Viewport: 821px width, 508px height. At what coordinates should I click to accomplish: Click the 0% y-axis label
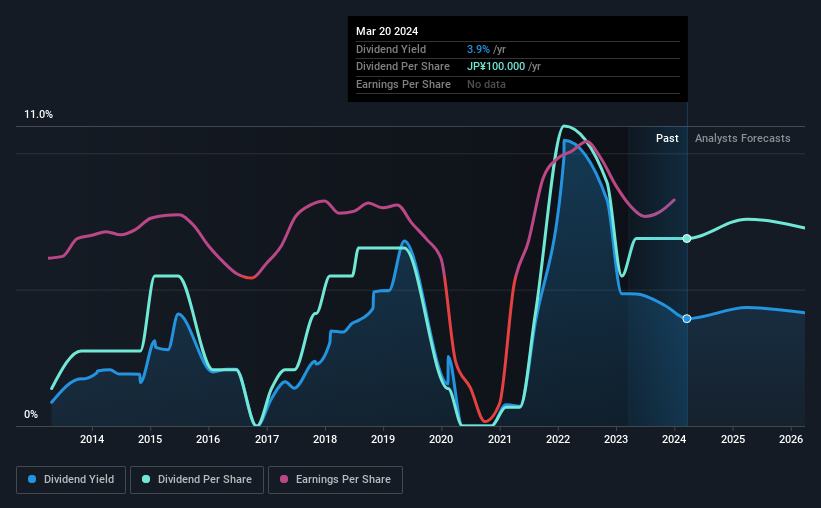(x=31, y=414)
